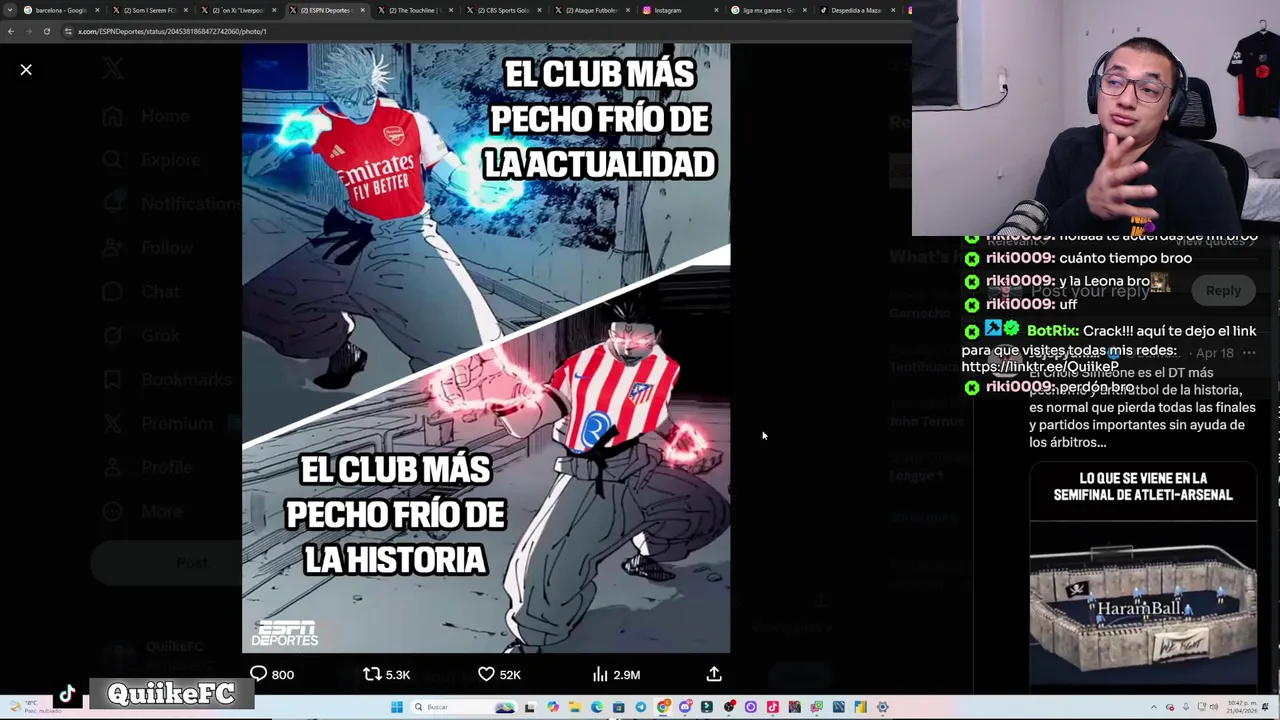Open Microsoft Edge from the taskbar
This screenshot has height=720, width=1280.
596,707
